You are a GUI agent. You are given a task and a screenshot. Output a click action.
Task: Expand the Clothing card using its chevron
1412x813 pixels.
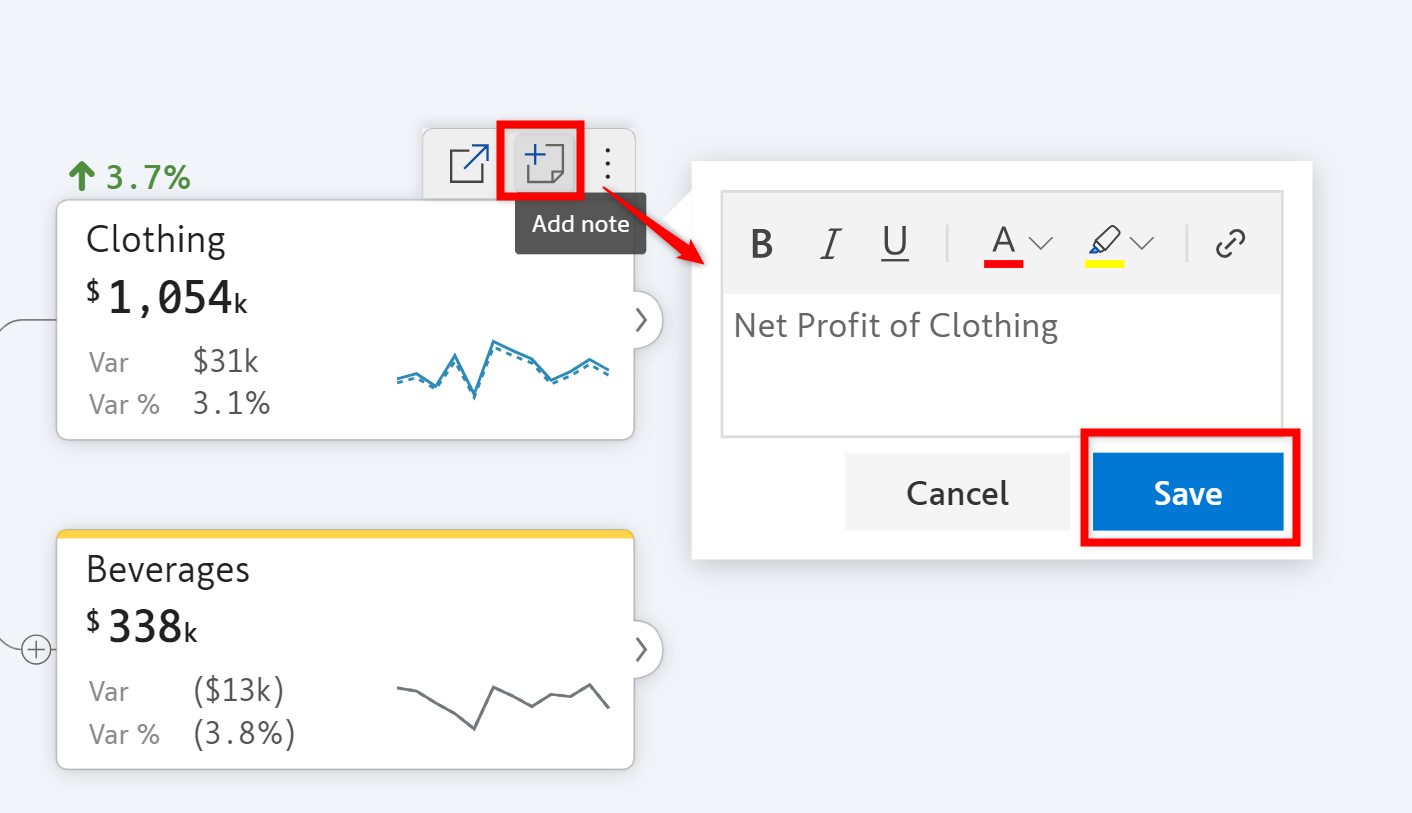pos(642,320)
